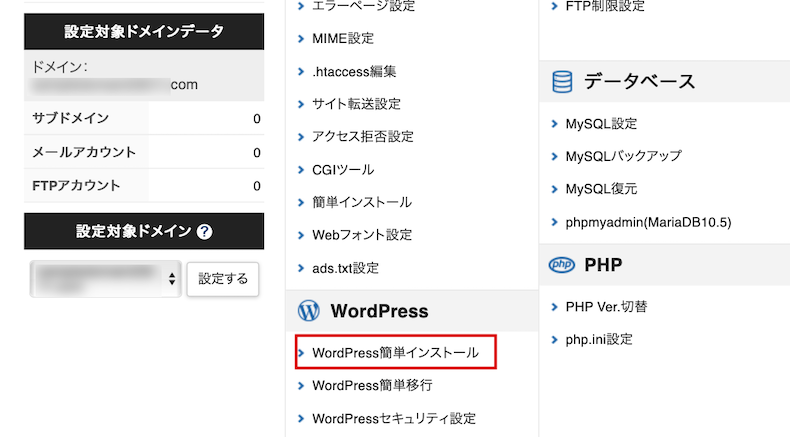Click the arrow icon before .htaccess編集
Viewport: 790px width, 437px height.
click(x=301, y=72)
